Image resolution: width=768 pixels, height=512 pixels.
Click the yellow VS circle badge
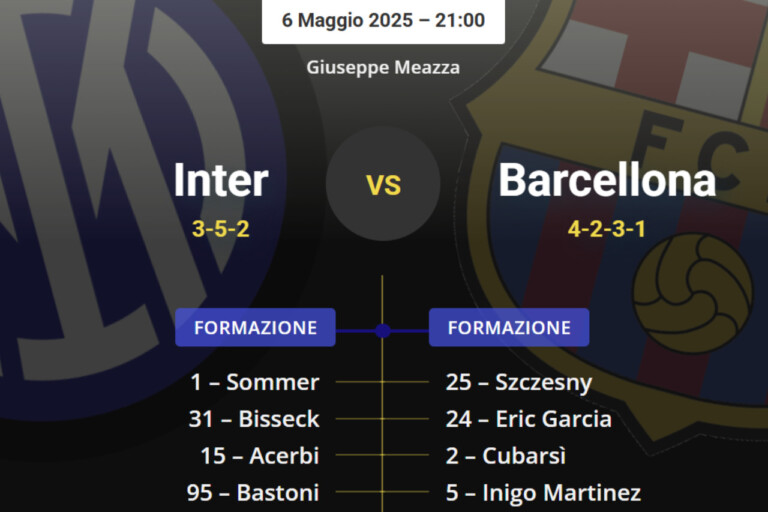(383, 185)
